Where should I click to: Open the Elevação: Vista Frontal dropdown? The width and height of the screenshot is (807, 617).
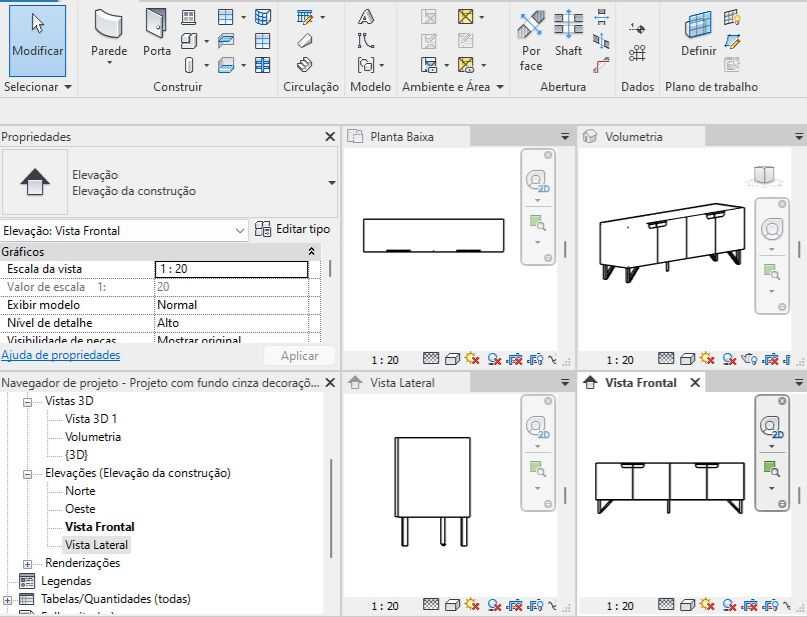[x=124, y=231]
